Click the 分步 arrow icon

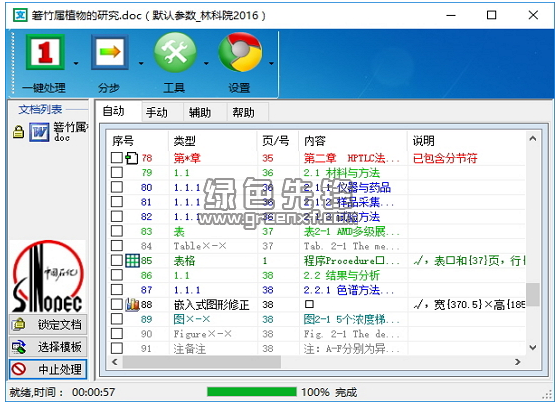click(110, 52)
